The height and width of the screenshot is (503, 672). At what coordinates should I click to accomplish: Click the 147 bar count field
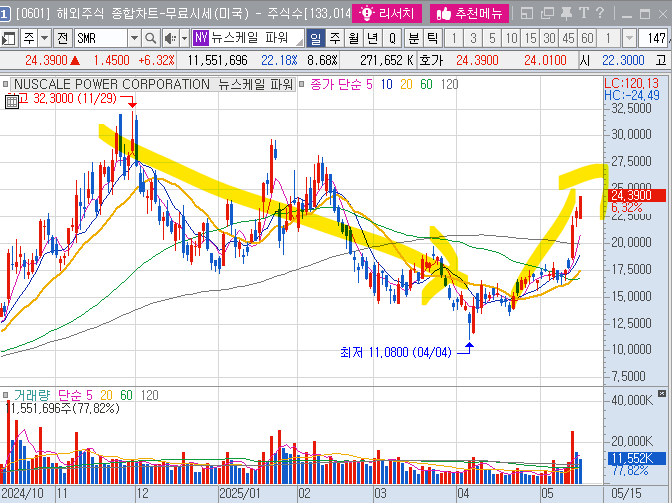tap(654, 39)
